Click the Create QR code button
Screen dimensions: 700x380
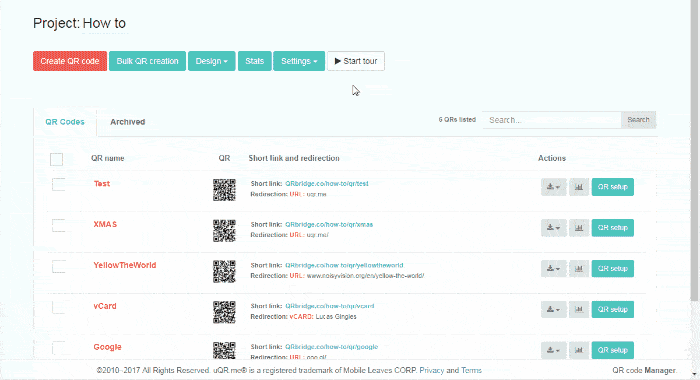70,61
